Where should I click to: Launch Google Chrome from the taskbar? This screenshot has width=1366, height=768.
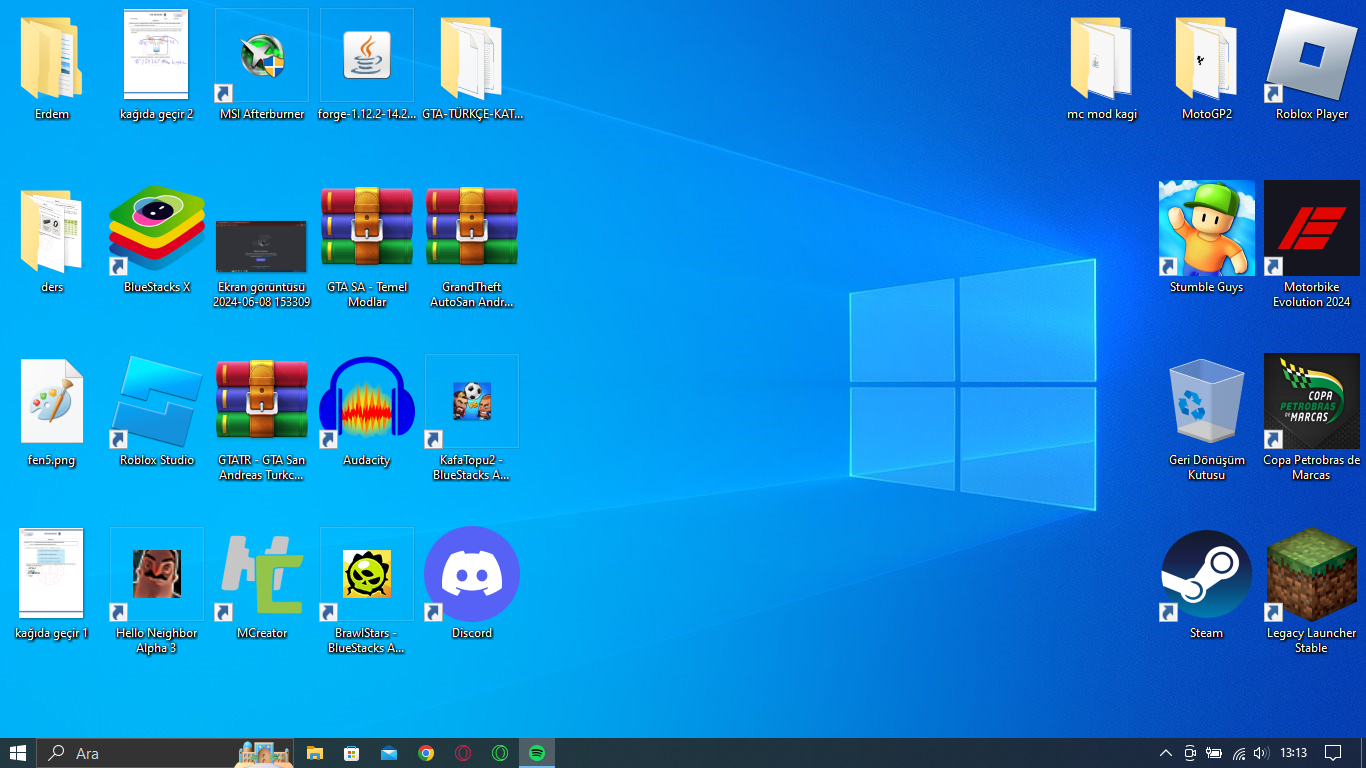pos(426,753)
